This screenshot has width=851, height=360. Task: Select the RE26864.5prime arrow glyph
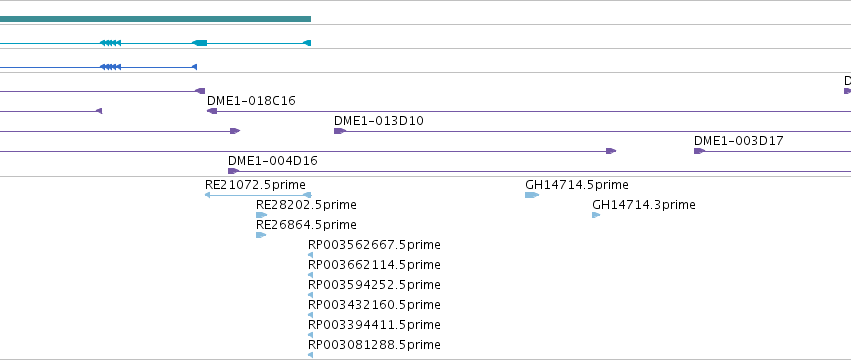pyautogui.click(x=261, y=235)
